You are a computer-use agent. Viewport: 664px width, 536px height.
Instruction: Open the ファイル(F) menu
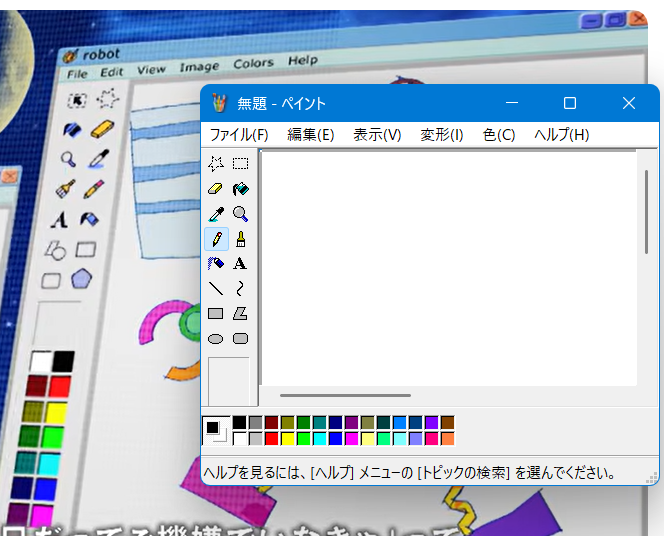(239, 135)
